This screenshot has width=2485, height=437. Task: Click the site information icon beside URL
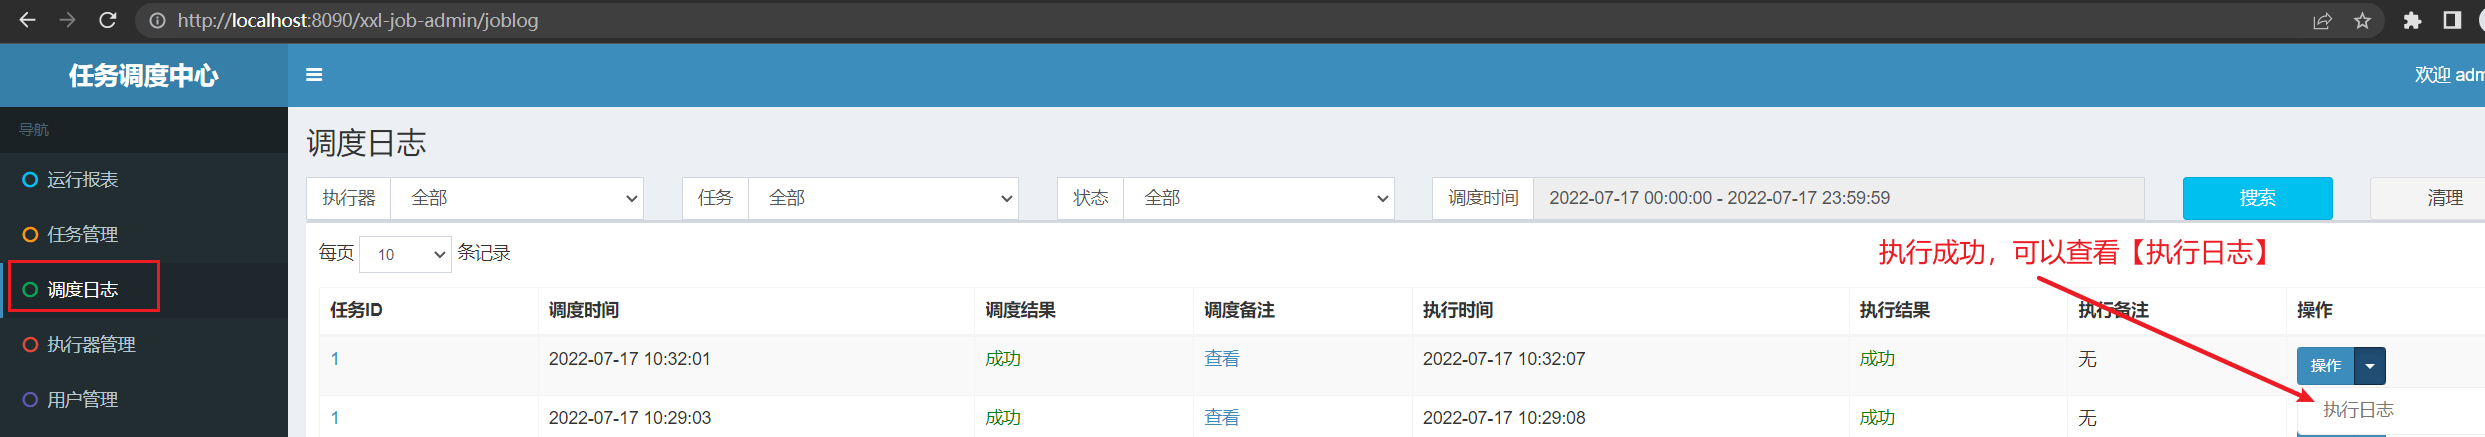point(157,20)
